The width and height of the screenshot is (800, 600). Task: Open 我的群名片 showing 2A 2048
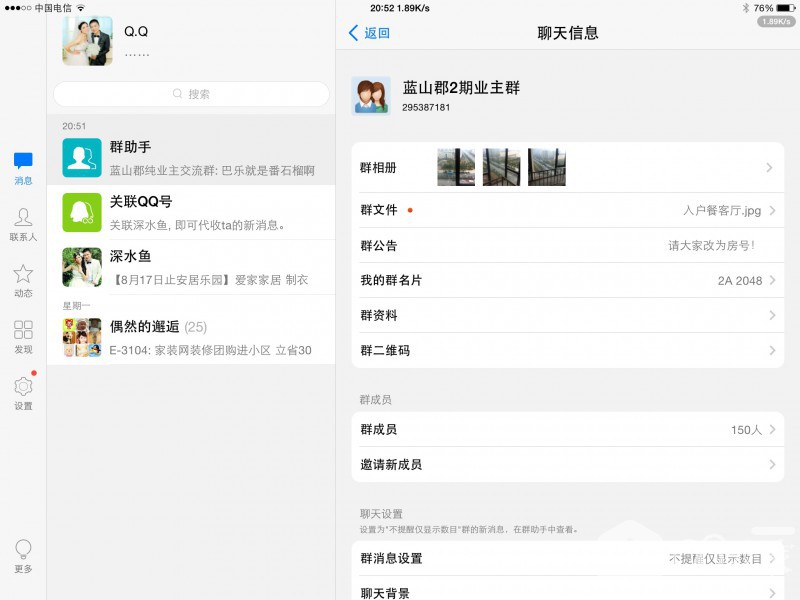567,281
